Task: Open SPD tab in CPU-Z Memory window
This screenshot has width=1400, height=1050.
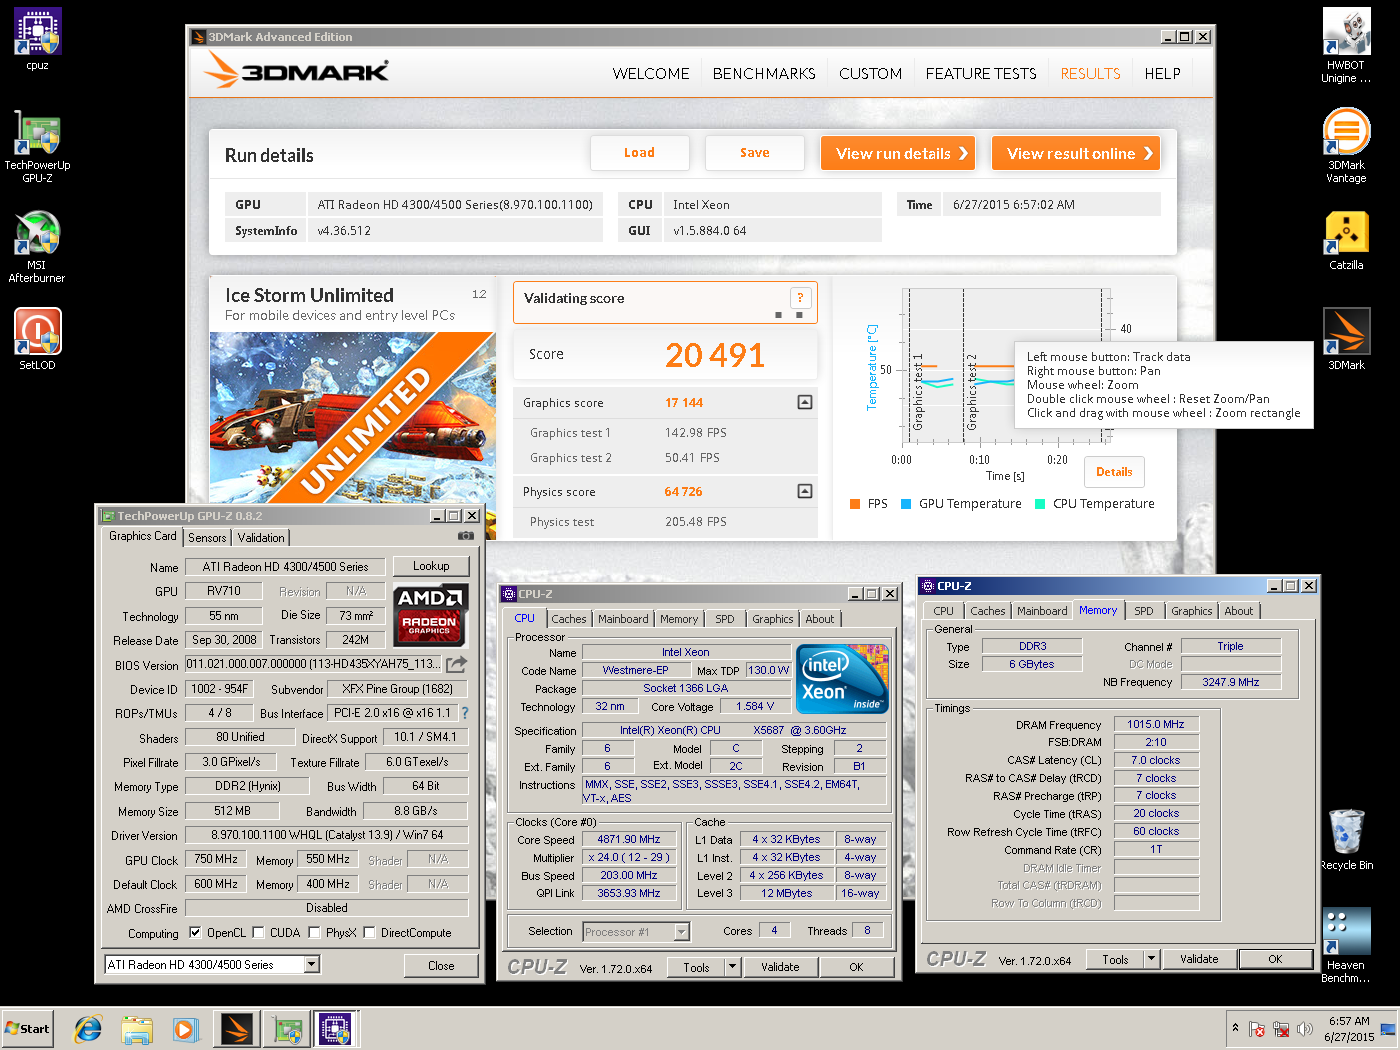Action: (x=1144, y=611)
